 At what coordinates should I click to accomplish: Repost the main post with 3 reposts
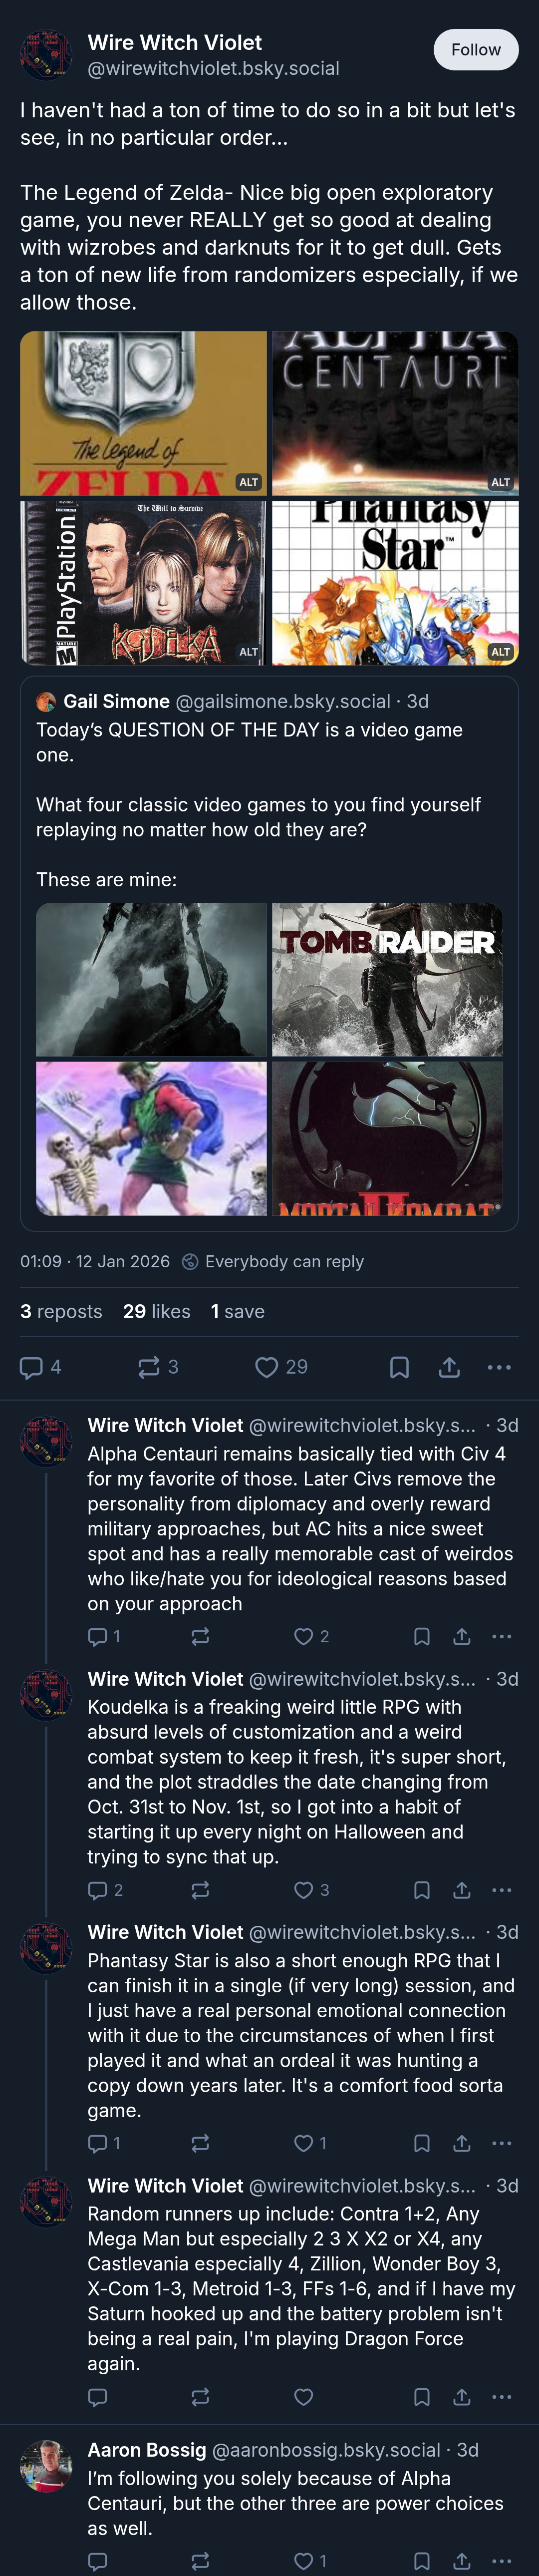158,1367
